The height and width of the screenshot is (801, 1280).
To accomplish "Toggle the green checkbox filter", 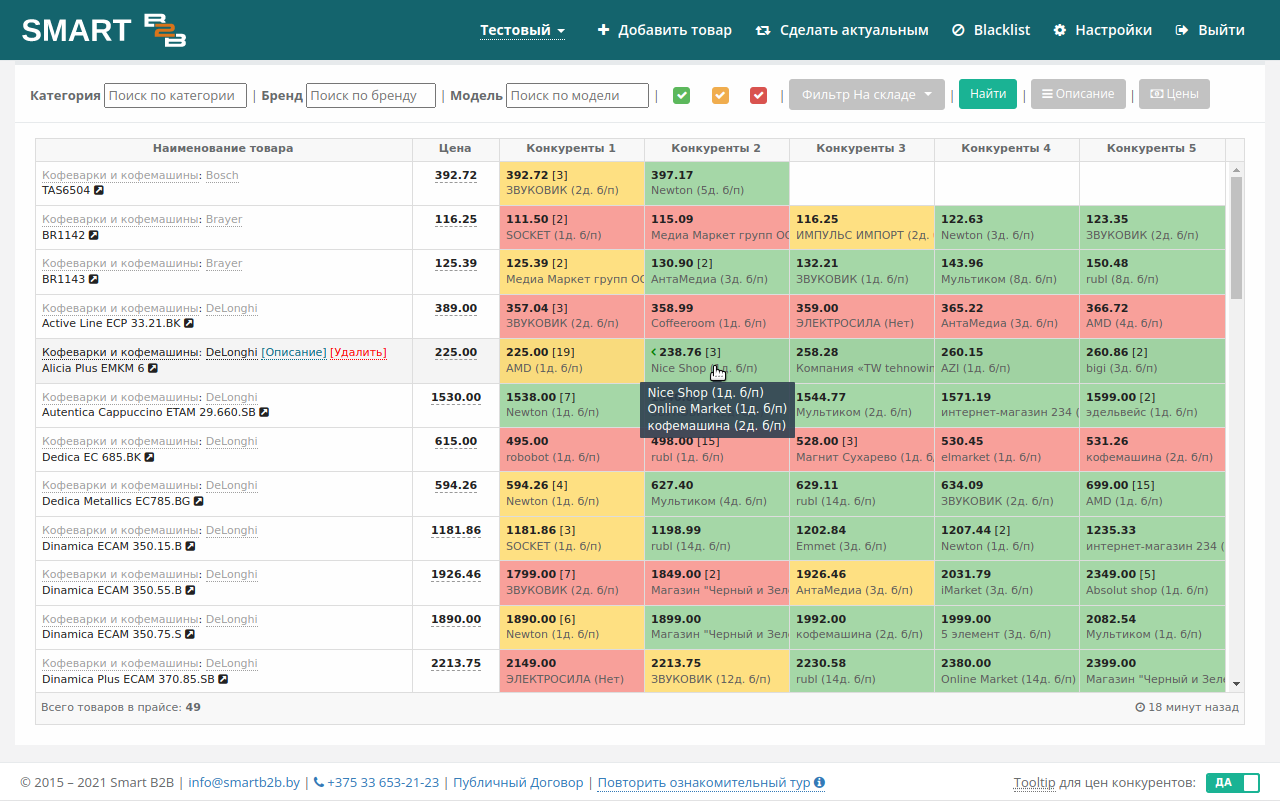I will pos(682,95).
